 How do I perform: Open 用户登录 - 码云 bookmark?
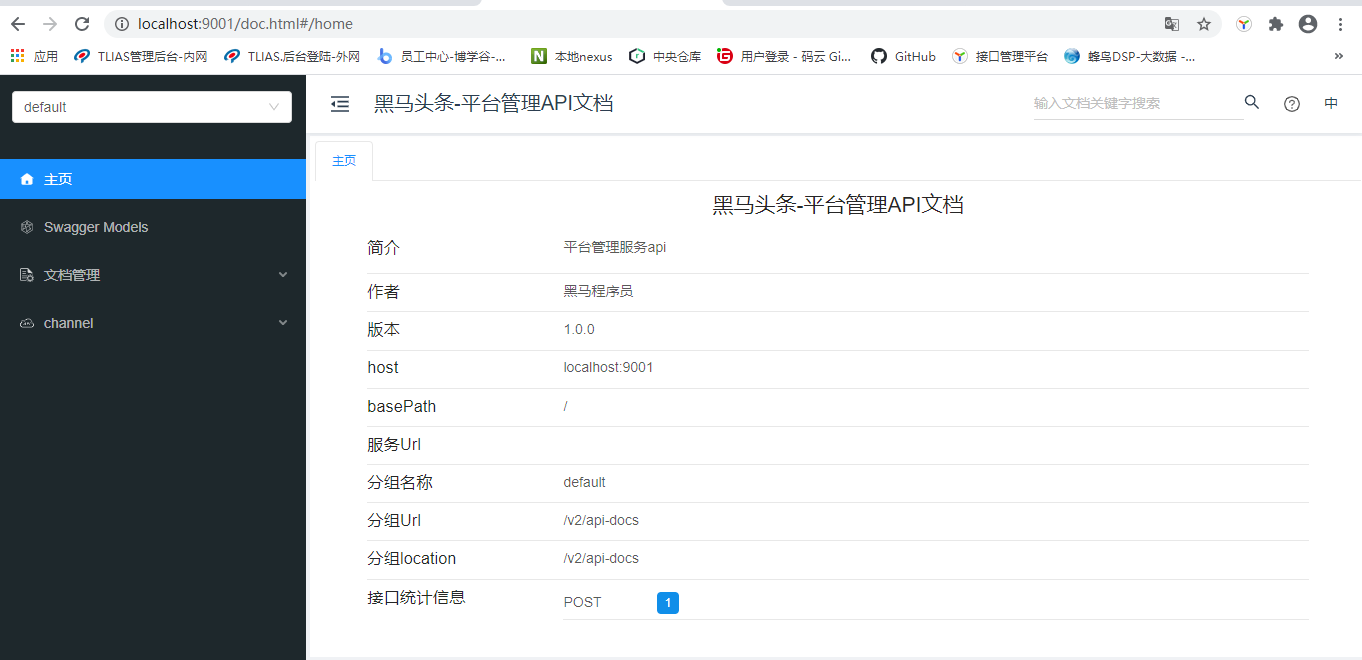click(785, 57)
